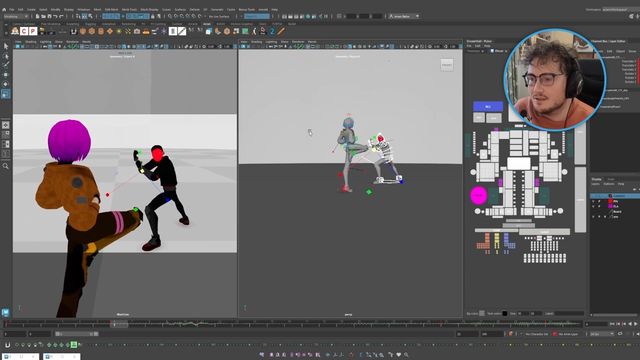The width and height of the screenshot is (640, 360).
Task: Open the user account dropdown in status line
Action: coord(404,16)
